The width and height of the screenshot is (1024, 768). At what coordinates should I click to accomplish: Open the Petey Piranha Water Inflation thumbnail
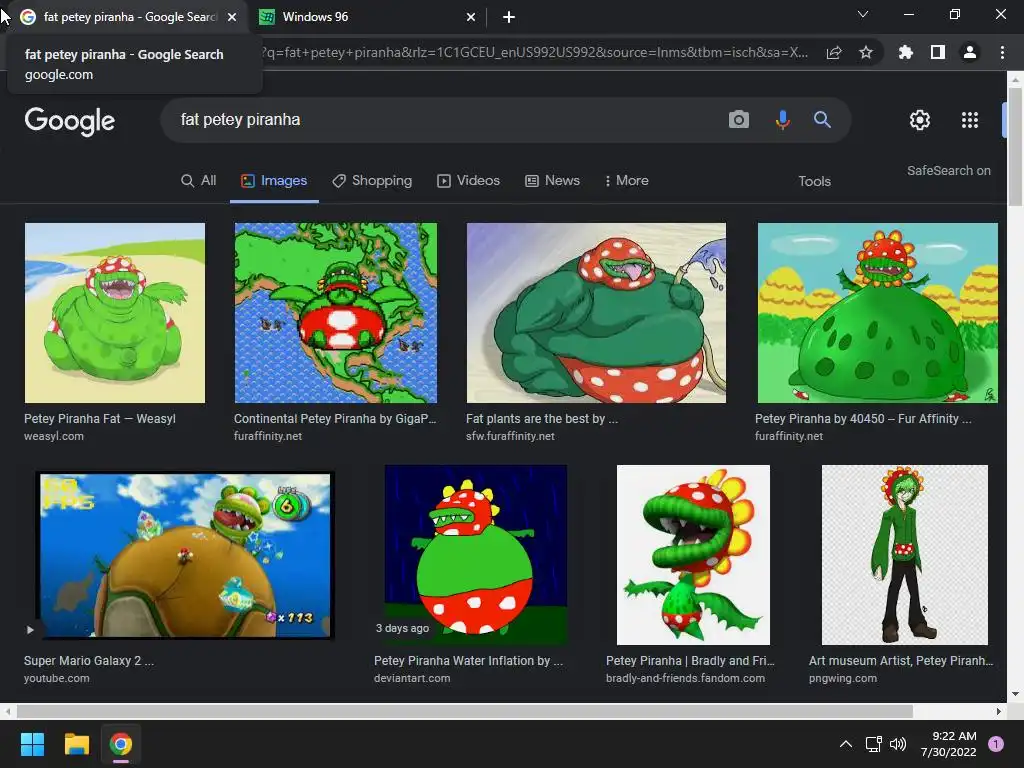(x=475, y=555)
